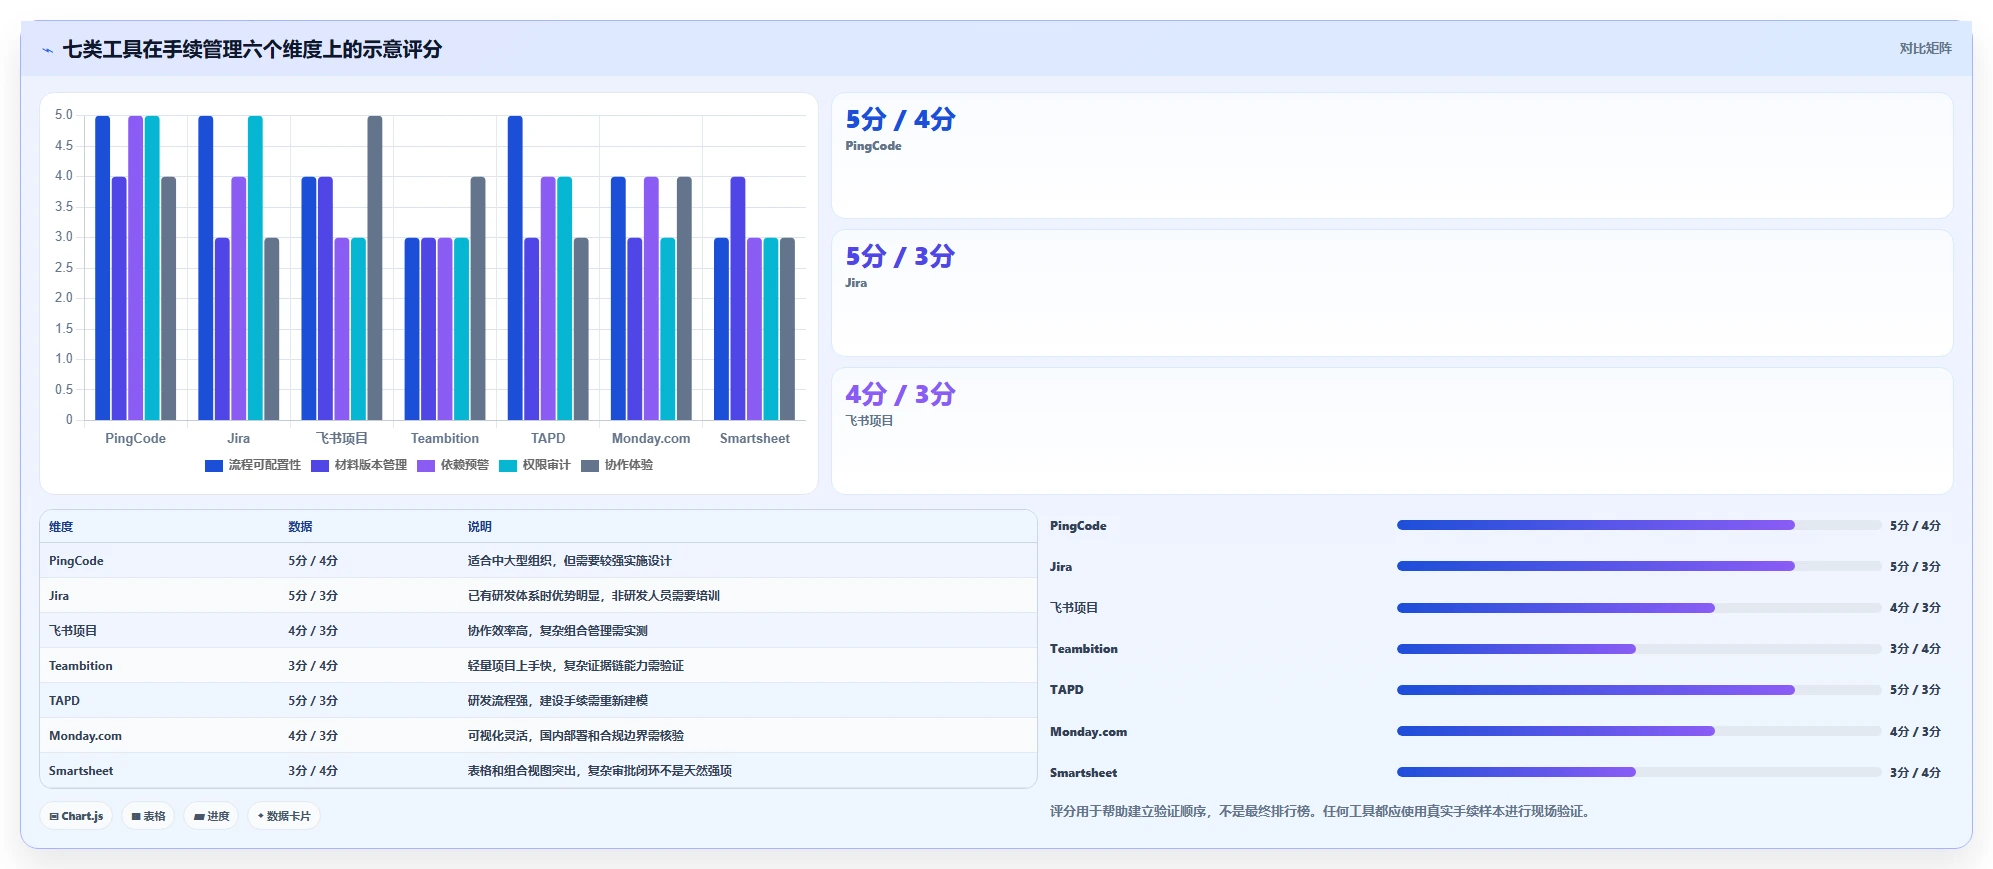
Task: Click the TAPD label on the chart axis
Action: point(548,439)
